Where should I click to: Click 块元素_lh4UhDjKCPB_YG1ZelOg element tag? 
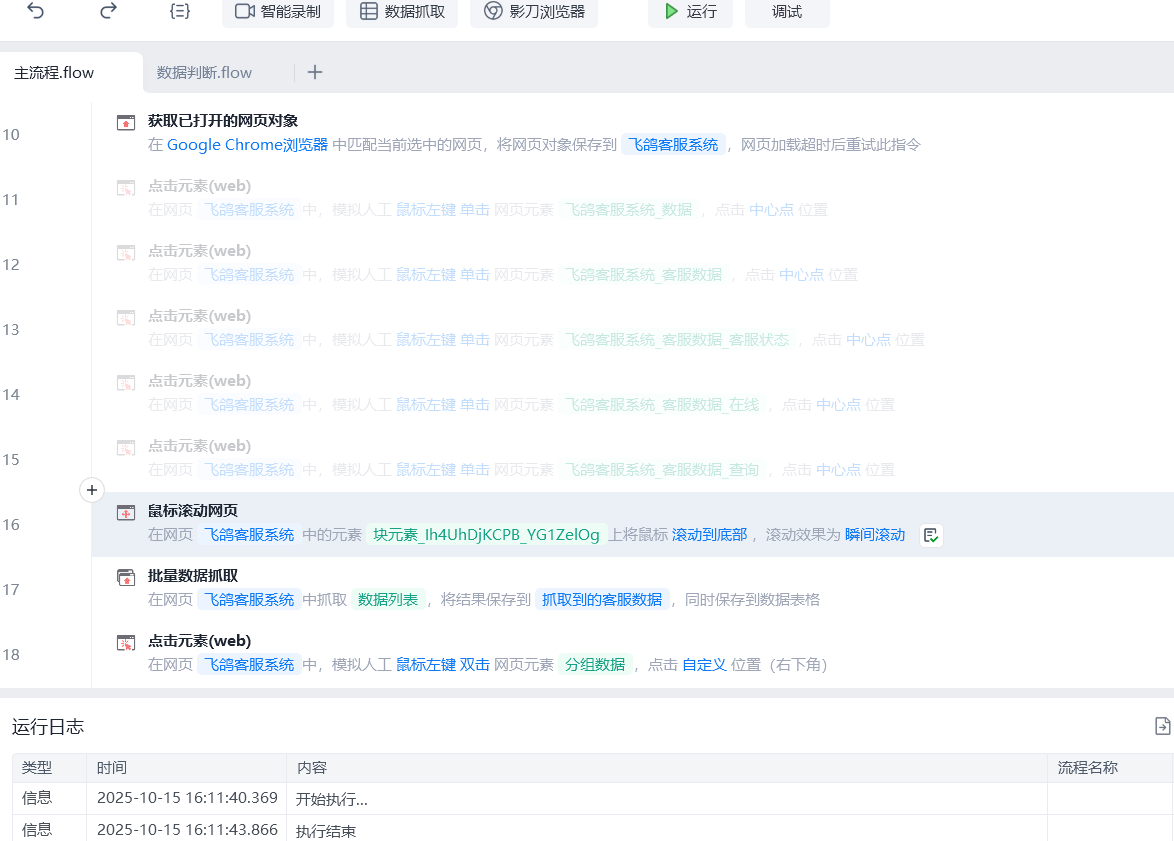point(486,535)
